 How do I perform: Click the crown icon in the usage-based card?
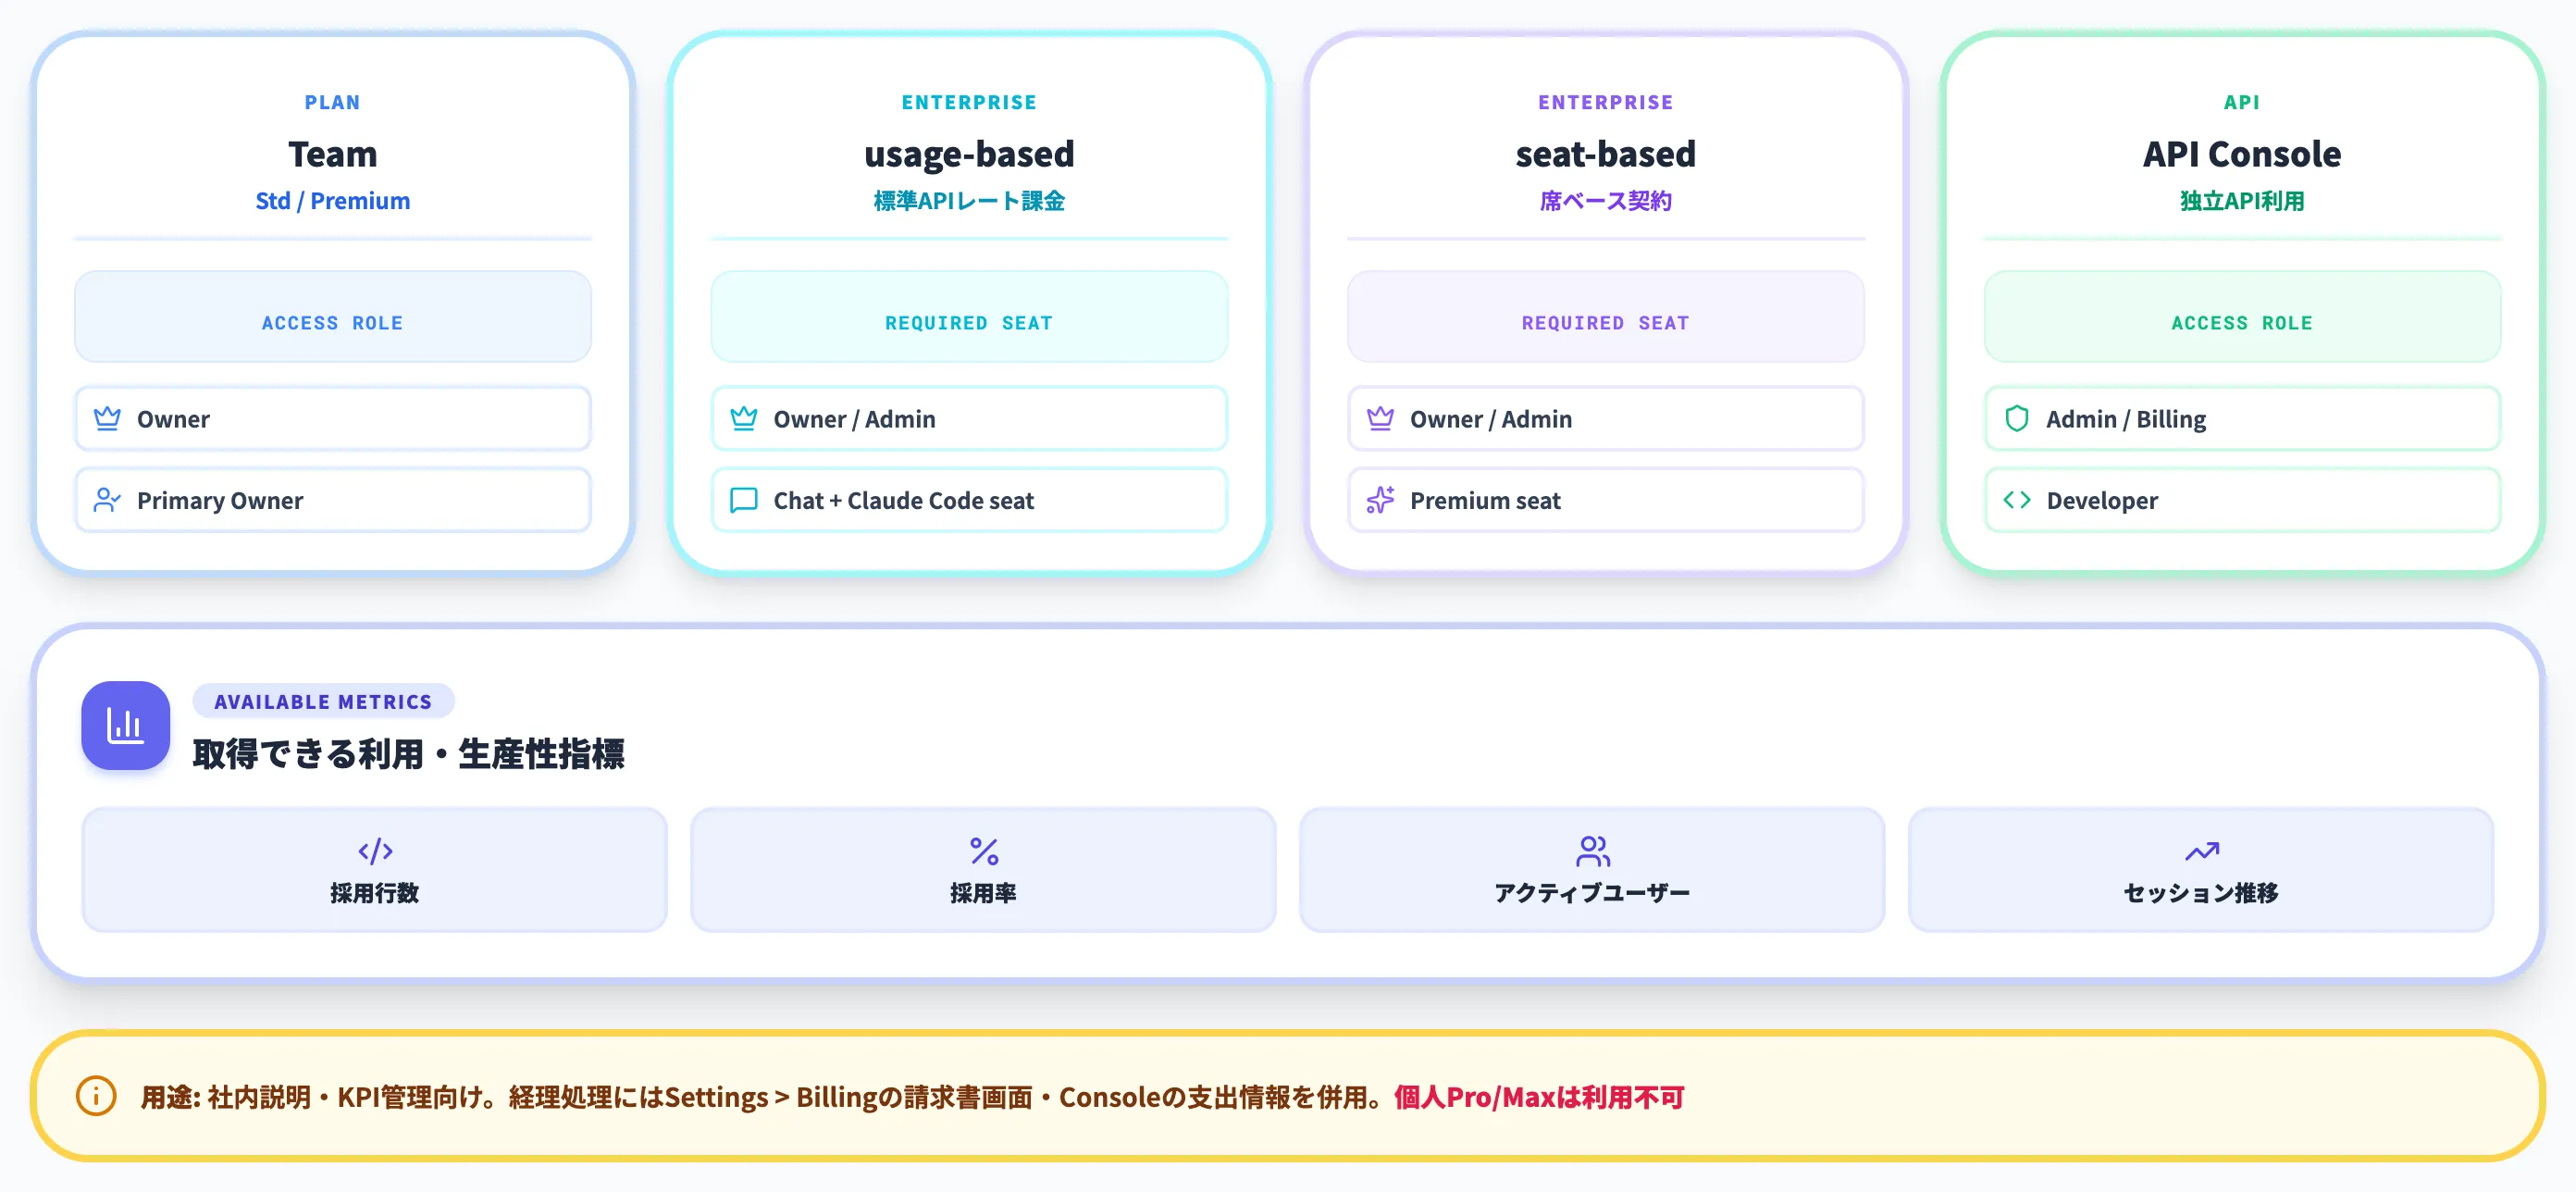coord(743,418)
